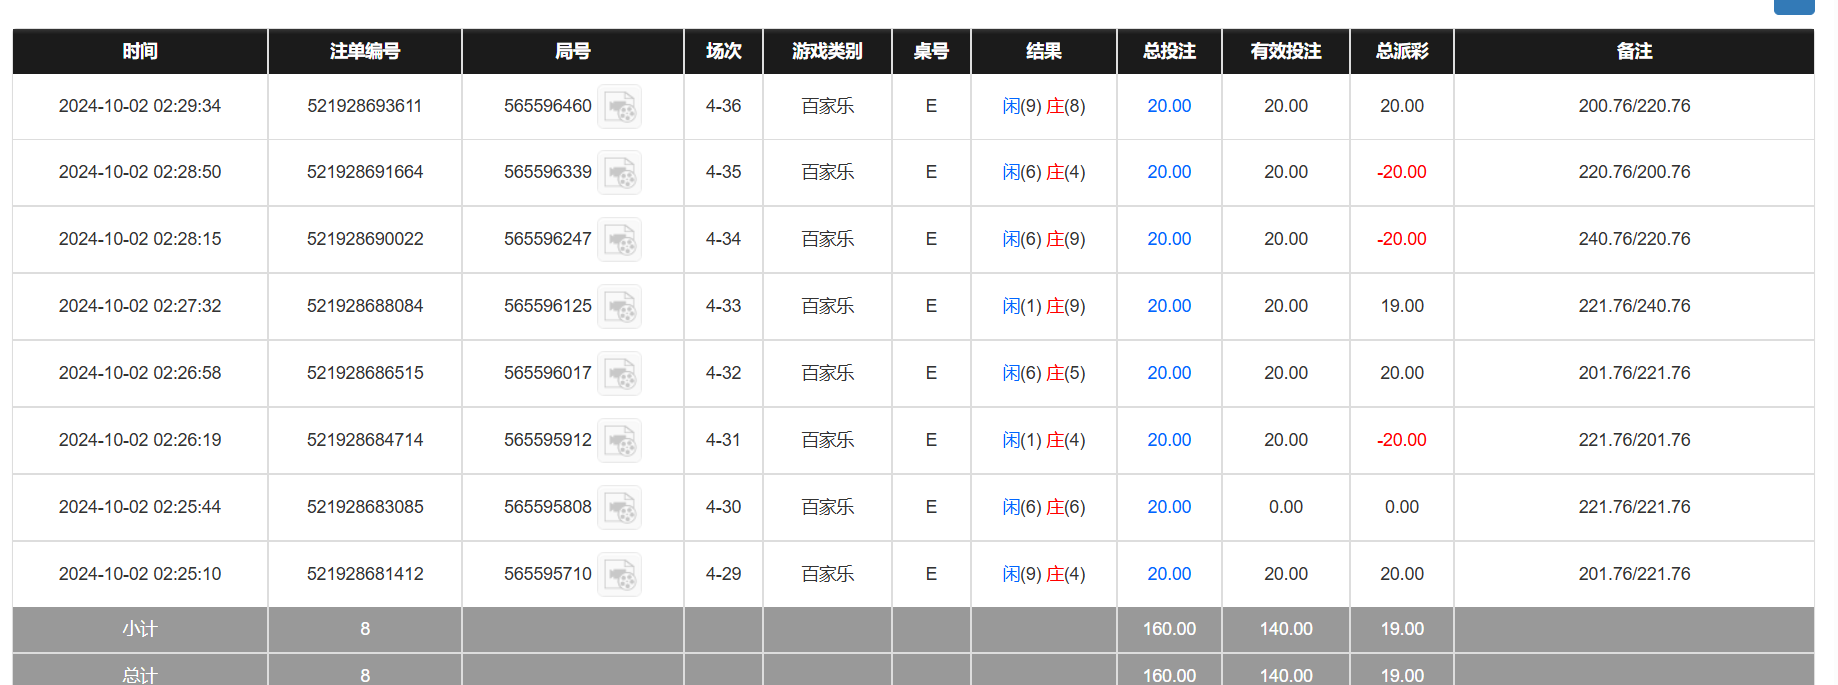The image size is (1838, 685).
Task: Click the blue button at top right
Action: [1793, 6]
